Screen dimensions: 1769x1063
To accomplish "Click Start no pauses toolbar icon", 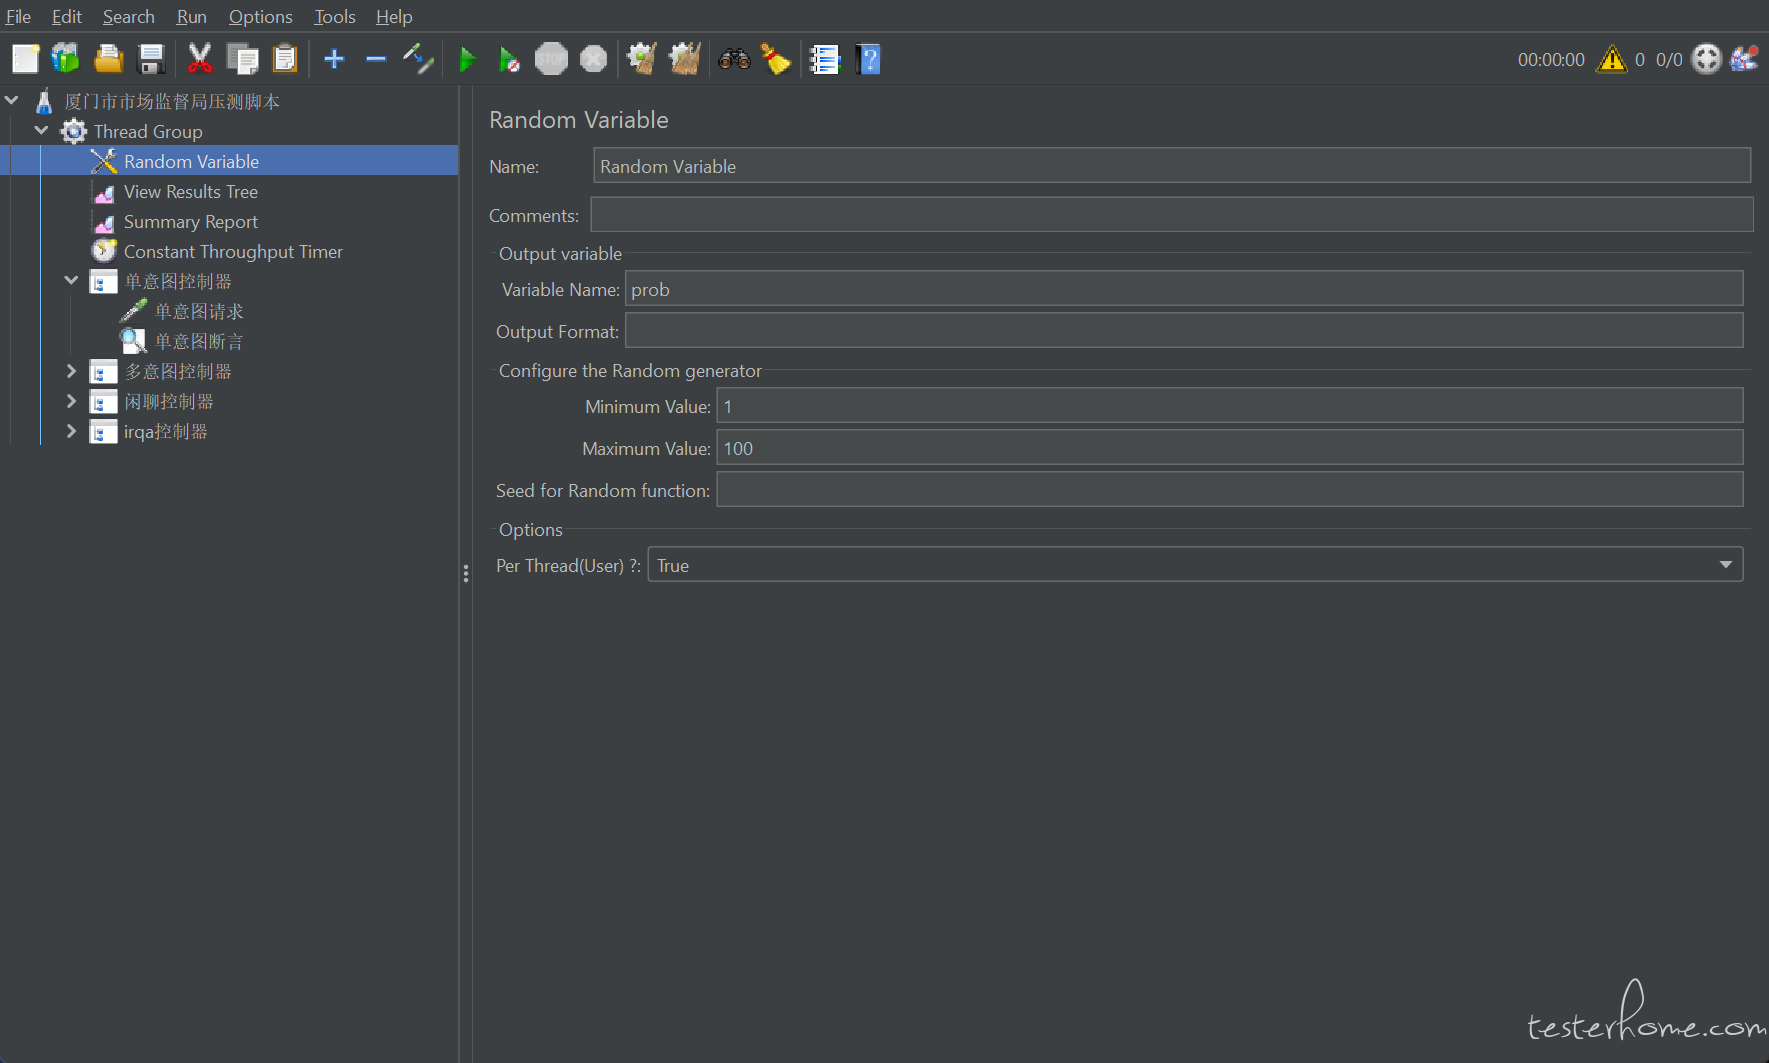I will (509, 60).
